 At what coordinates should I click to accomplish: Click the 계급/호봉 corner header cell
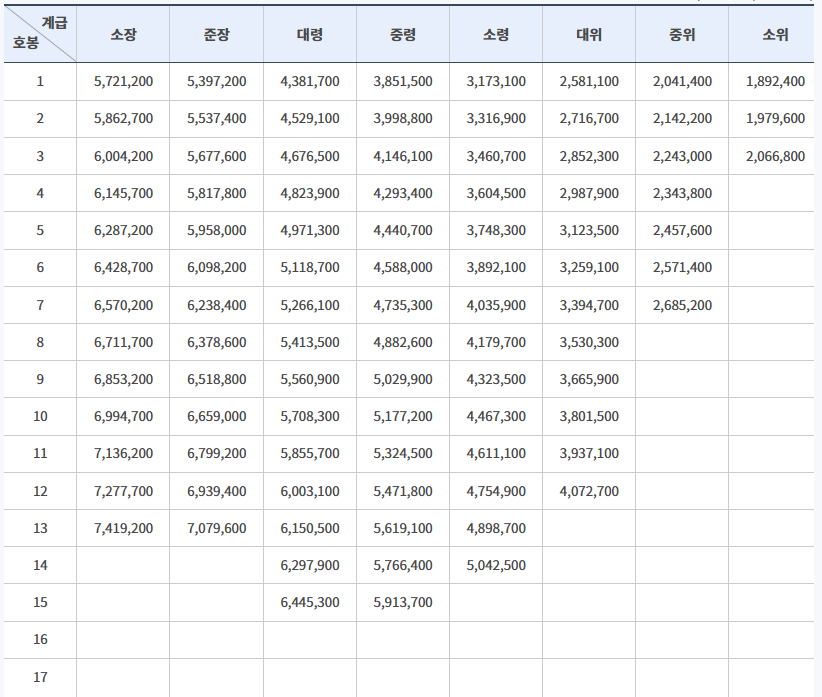click(40, 35)
